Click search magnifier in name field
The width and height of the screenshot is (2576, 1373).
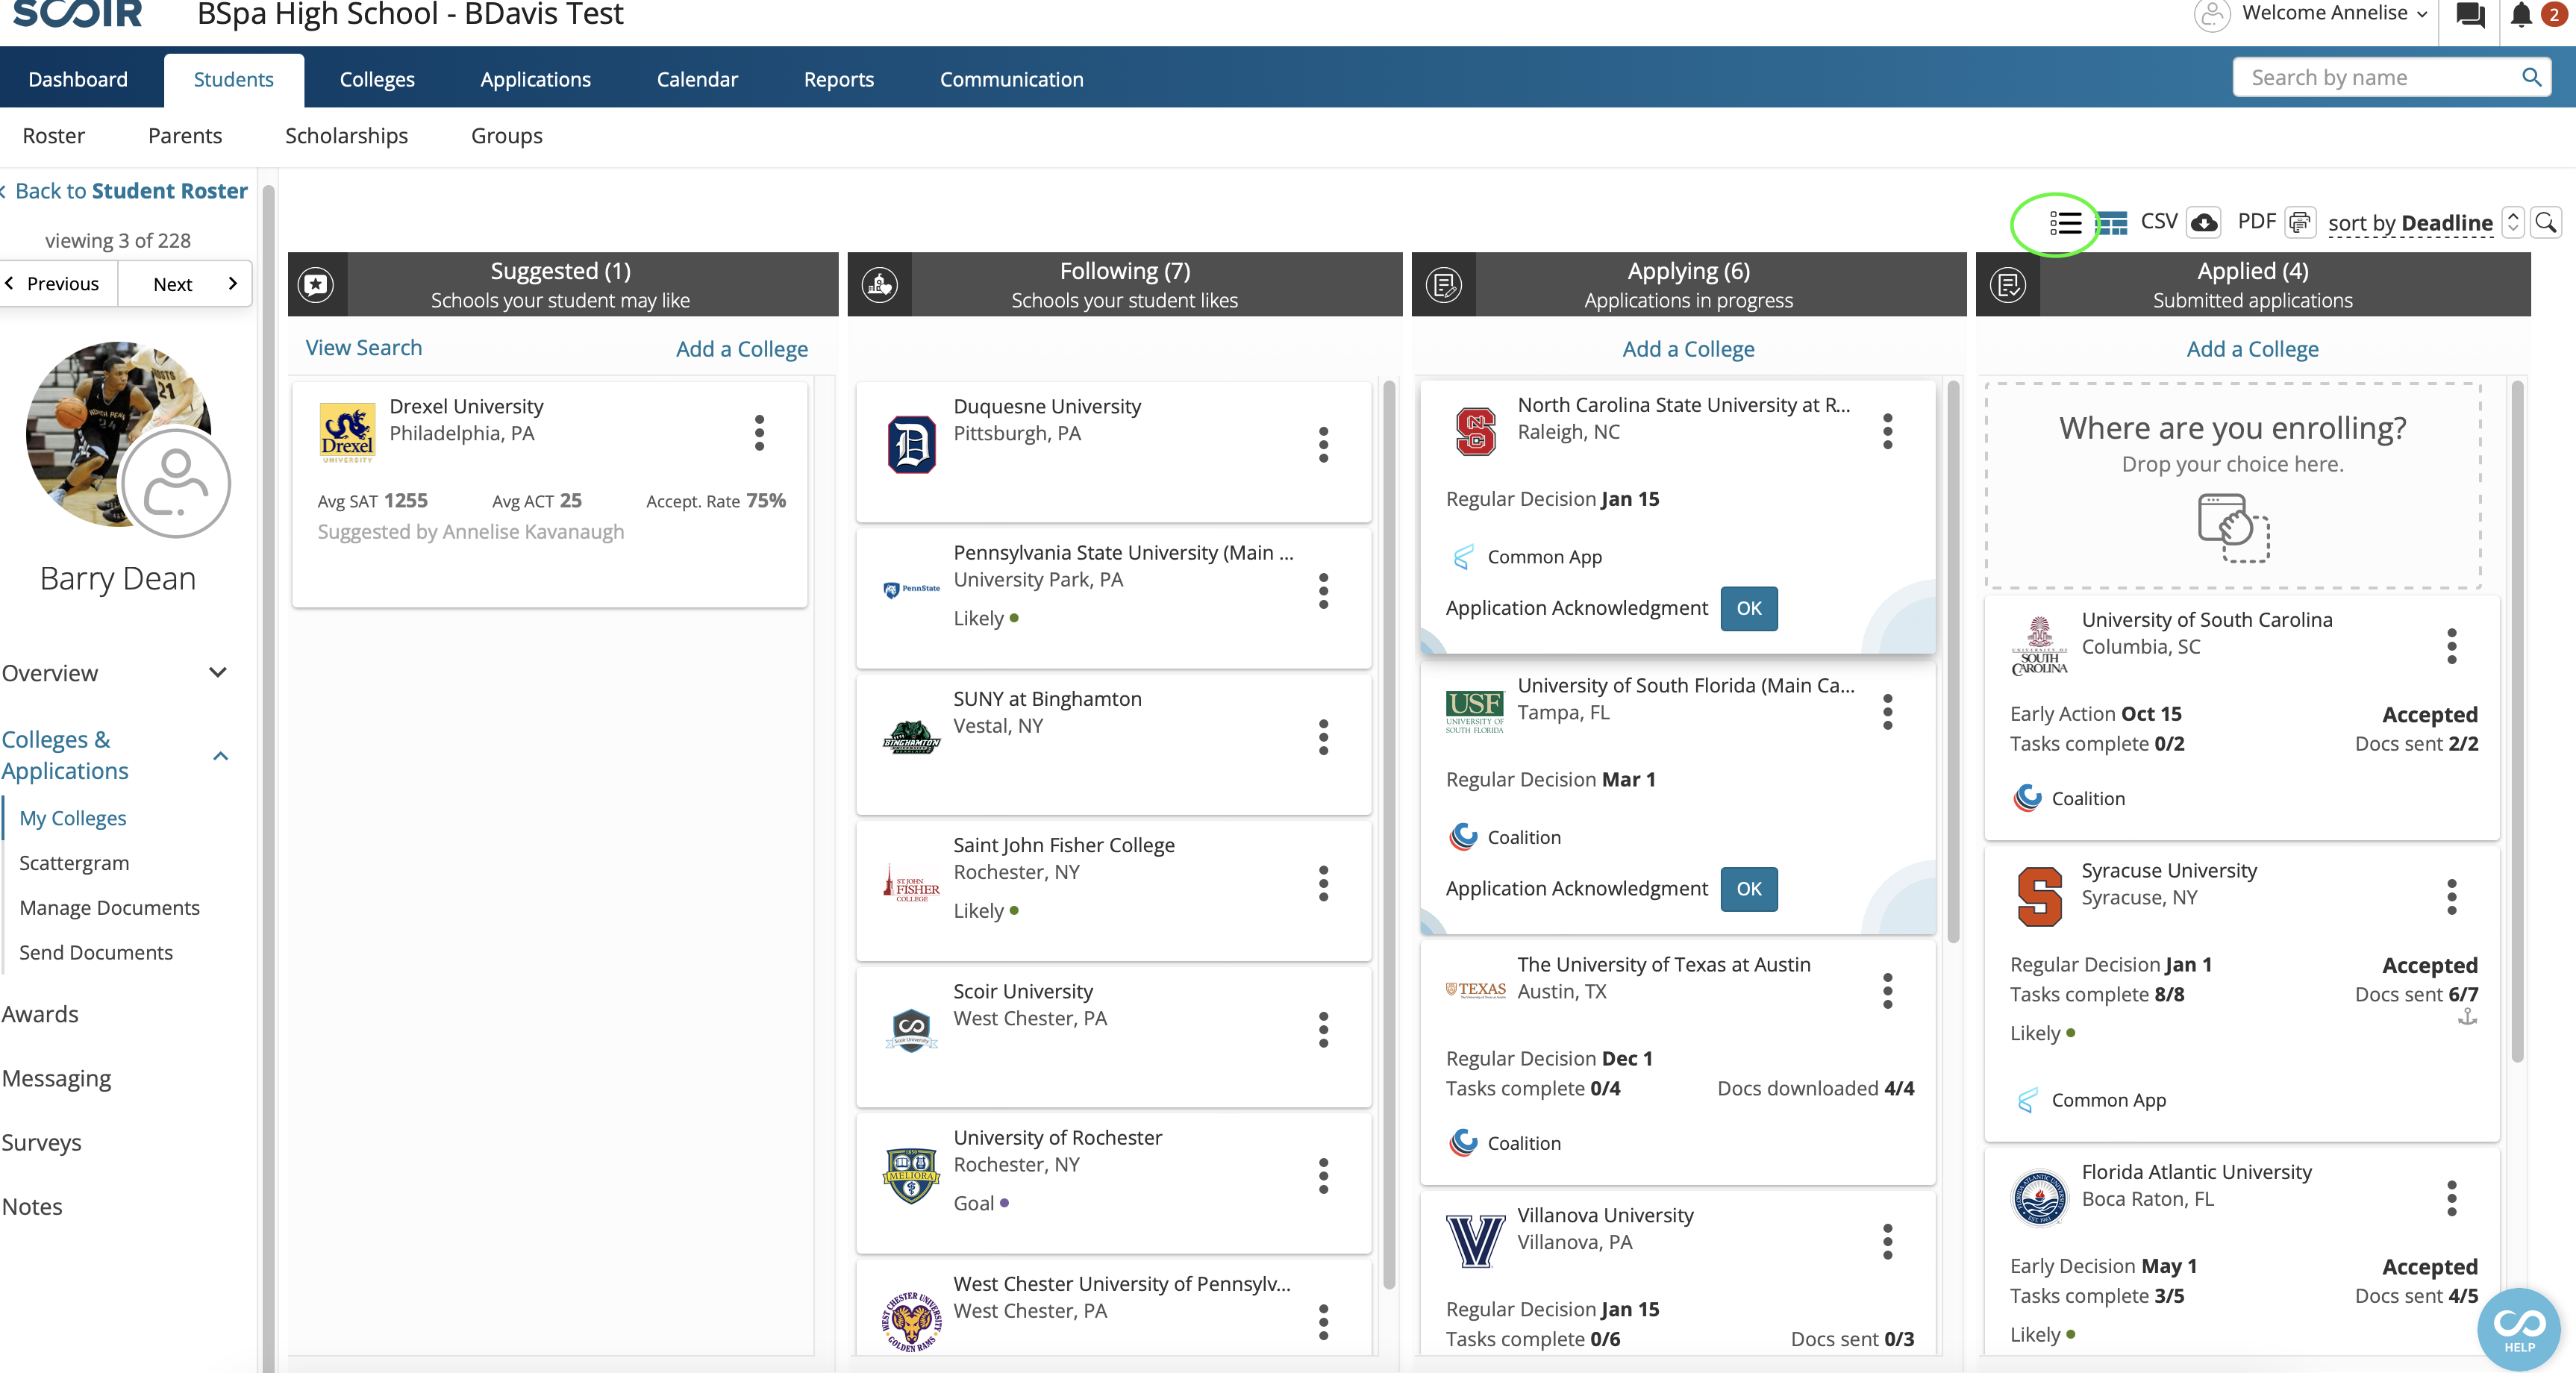[2531, 77]
